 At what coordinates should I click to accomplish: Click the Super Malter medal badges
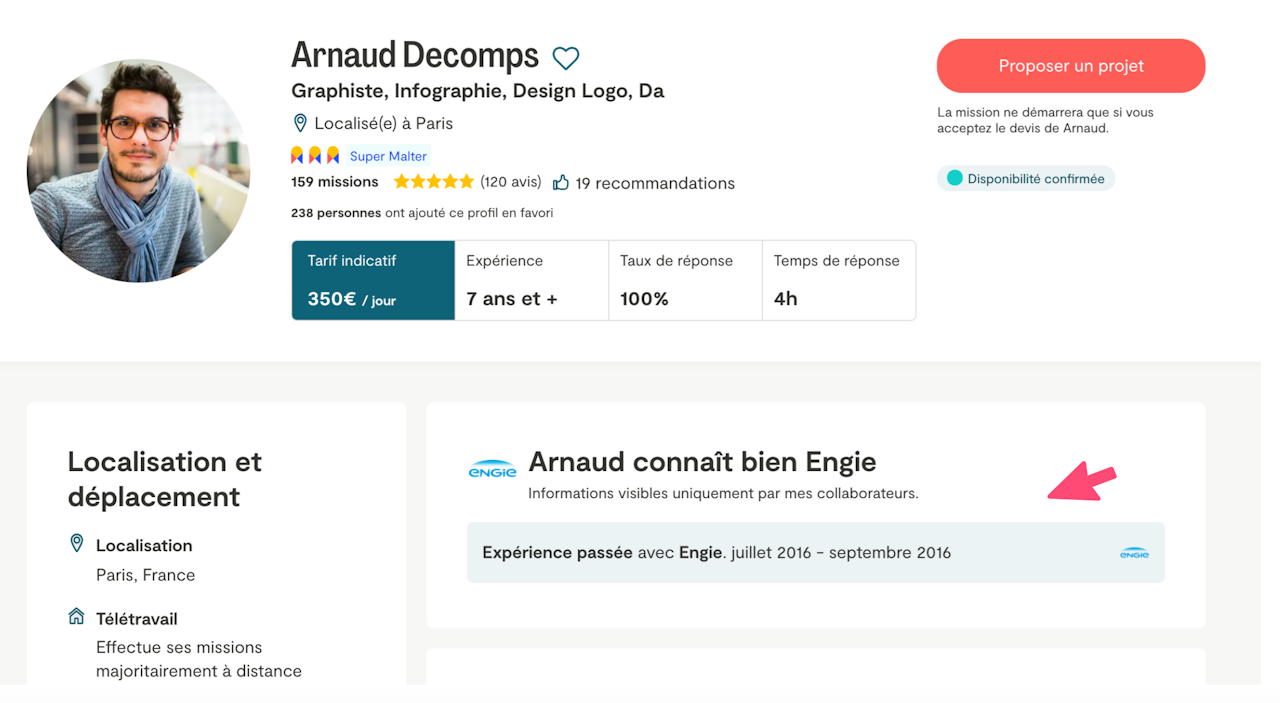coord(315,156)
